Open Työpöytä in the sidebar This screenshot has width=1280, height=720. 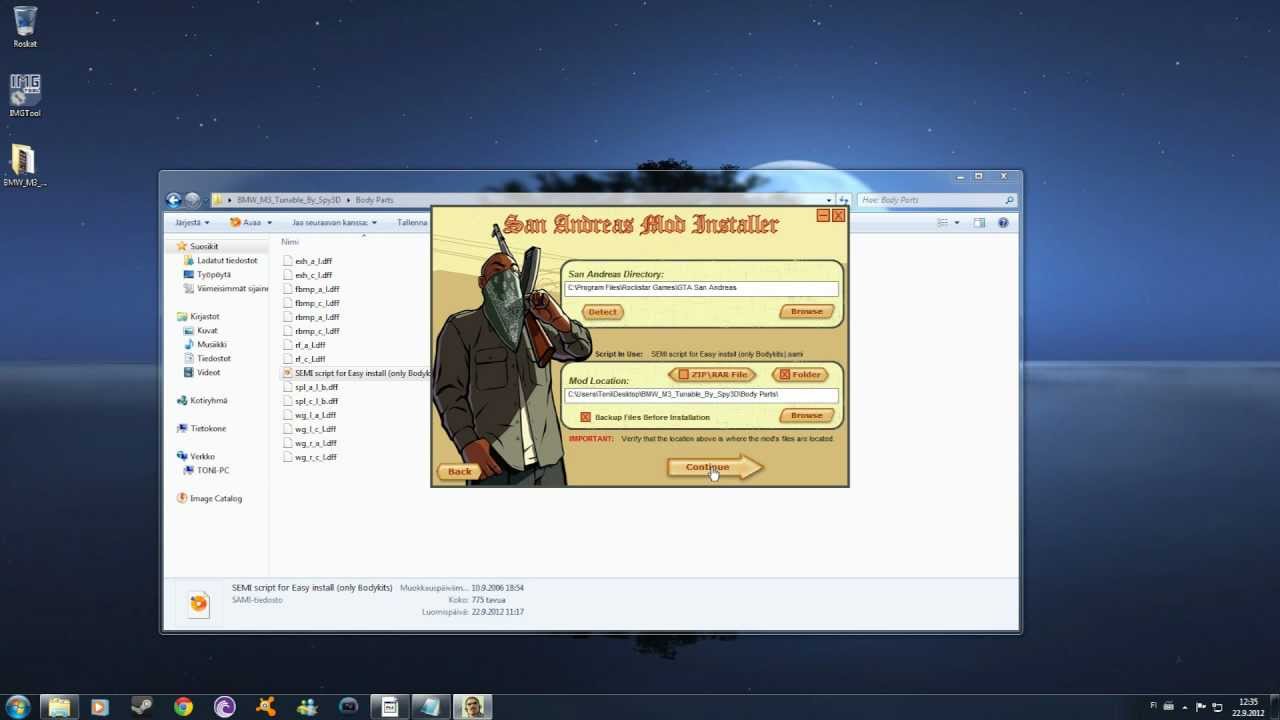coord(214,275)
